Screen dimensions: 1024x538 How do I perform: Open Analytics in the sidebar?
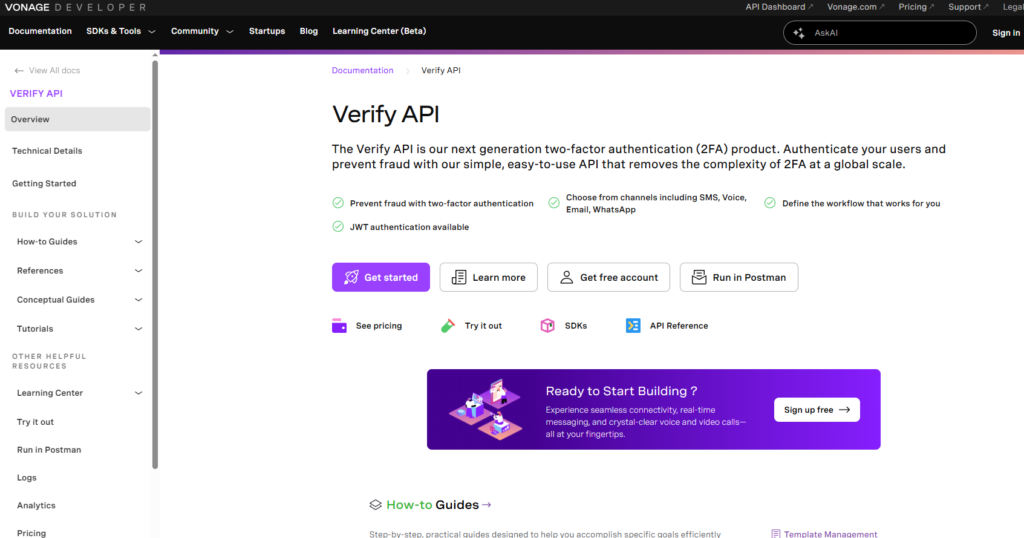point(36,505)
